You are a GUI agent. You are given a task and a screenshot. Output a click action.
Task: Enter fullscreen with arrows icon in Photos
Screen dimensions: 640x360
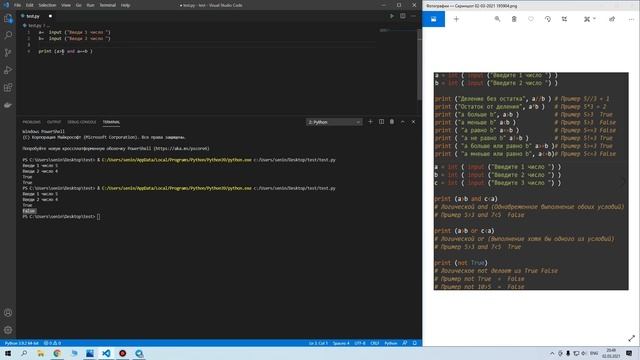(x=631, y=338)
